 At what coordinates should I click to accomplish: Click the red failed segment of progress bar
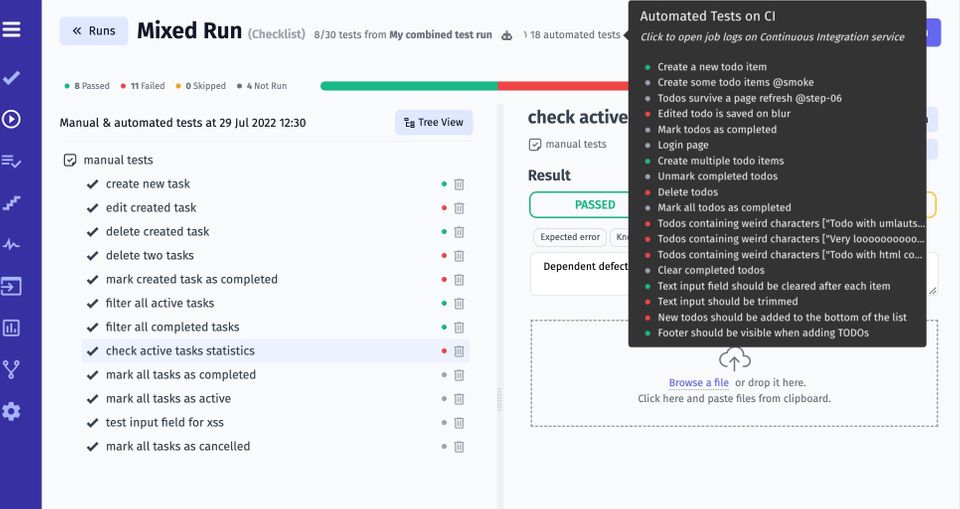coord(563,86)
